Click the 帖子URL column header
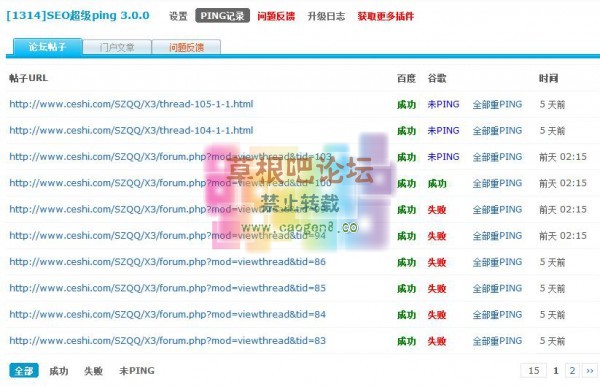Screen dimensions: 600x387 tap(28, 78)
